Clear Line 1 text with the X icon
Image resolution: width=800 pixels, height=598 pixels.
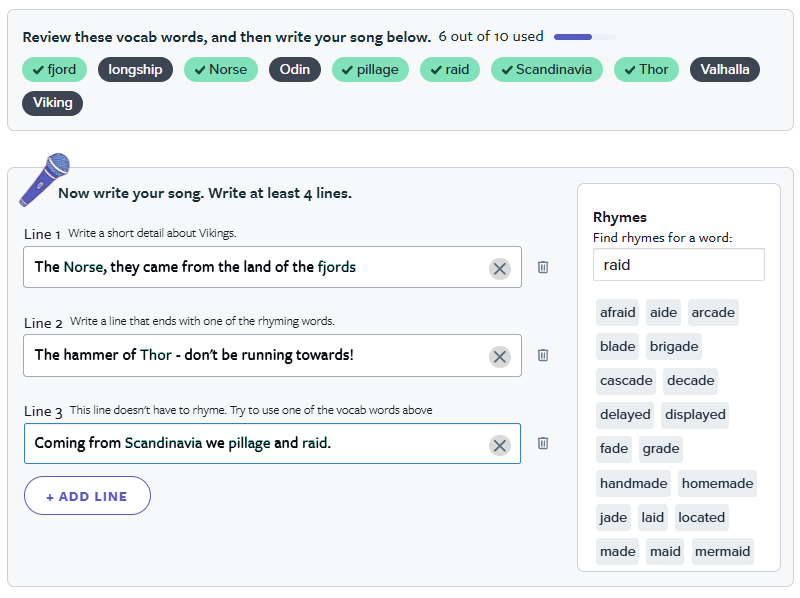[499, 268]
